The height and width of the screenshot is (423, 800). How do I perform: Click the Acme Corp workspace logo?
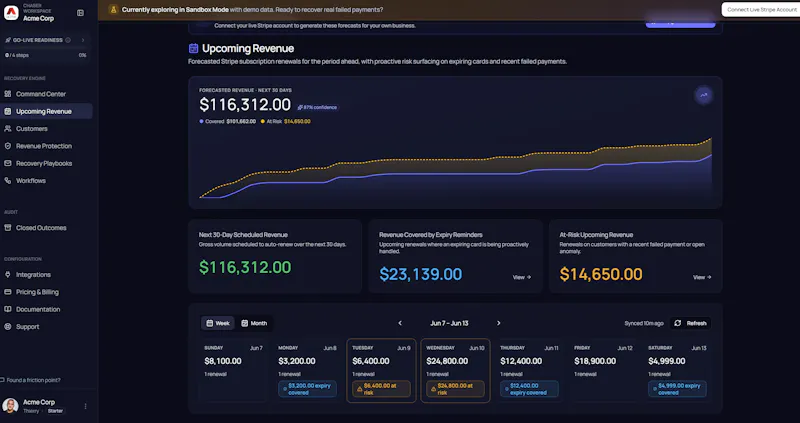click(11, 13)
